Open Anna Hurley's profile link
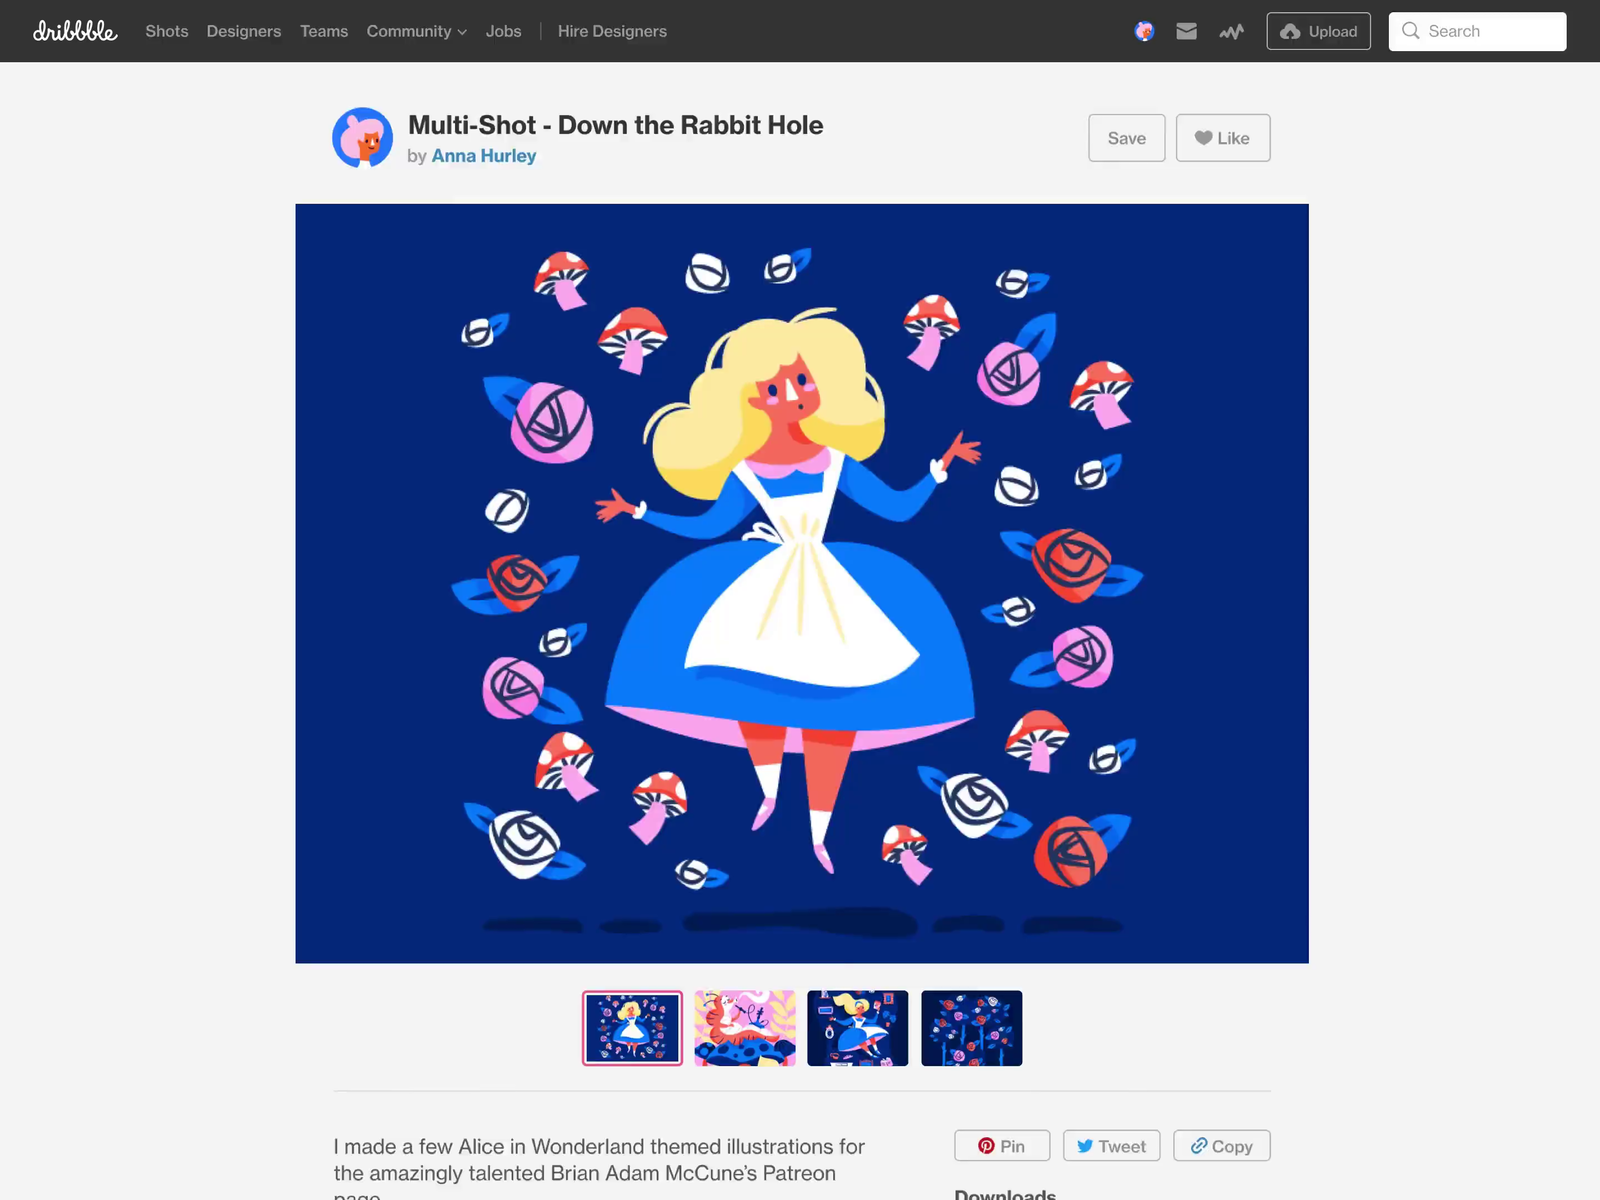Screen dimensions: 1600x1200 point(483,155)
